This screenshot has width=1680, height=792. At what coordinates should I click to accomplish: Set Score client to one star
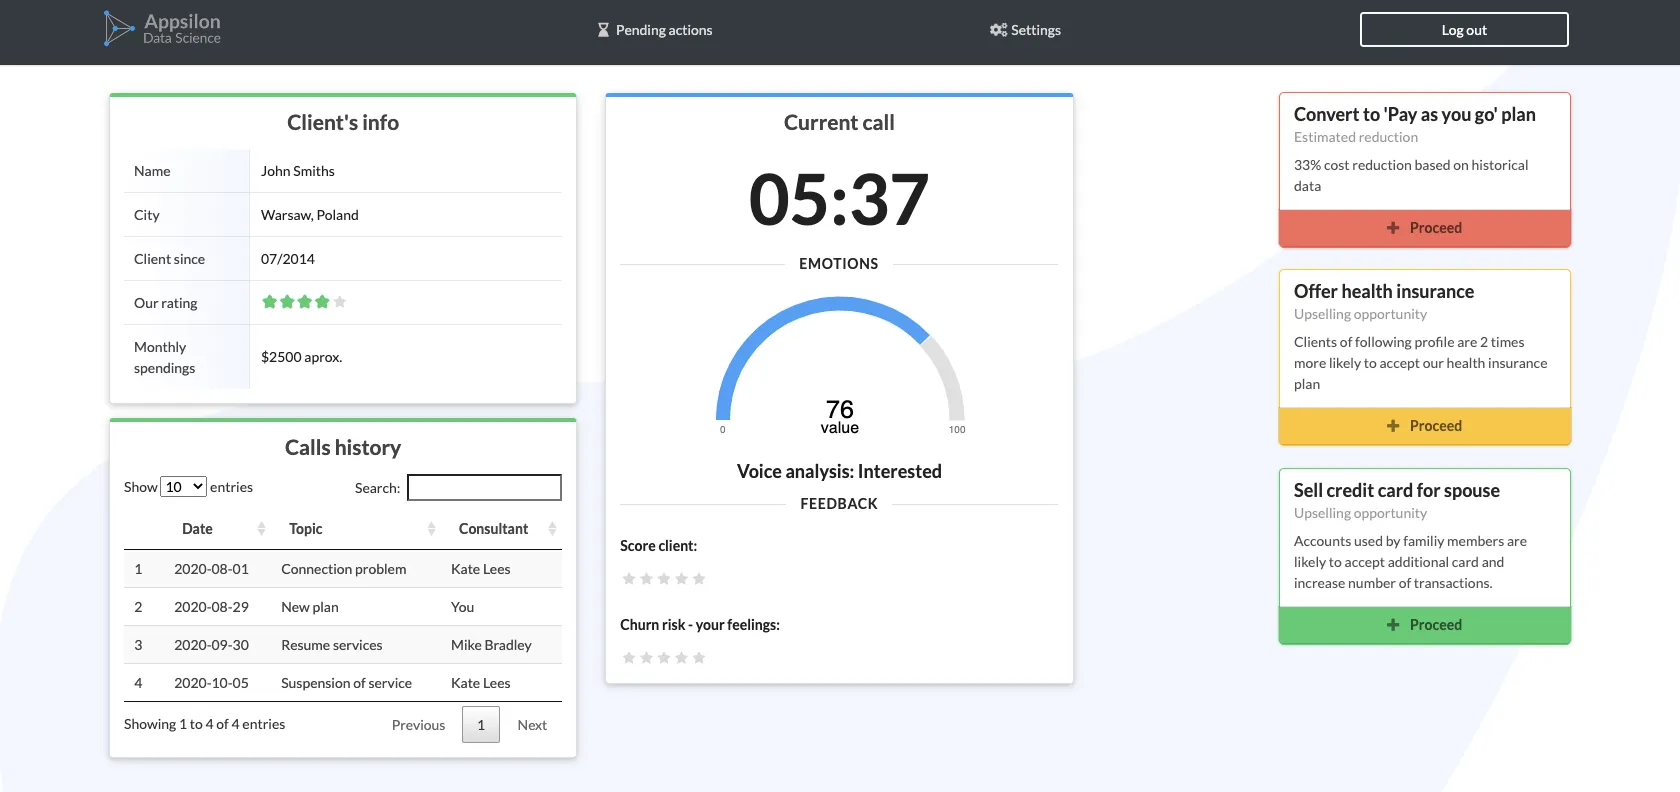(629, 579)
